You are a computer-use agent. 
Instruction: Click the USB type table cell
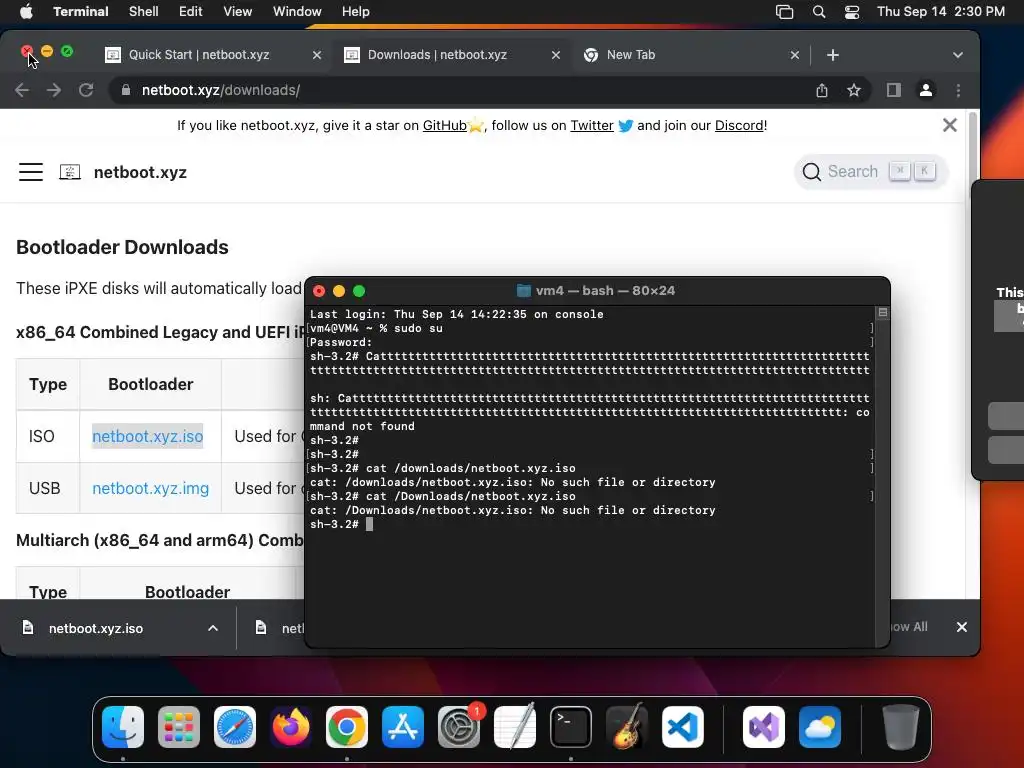tap(48, 488)
